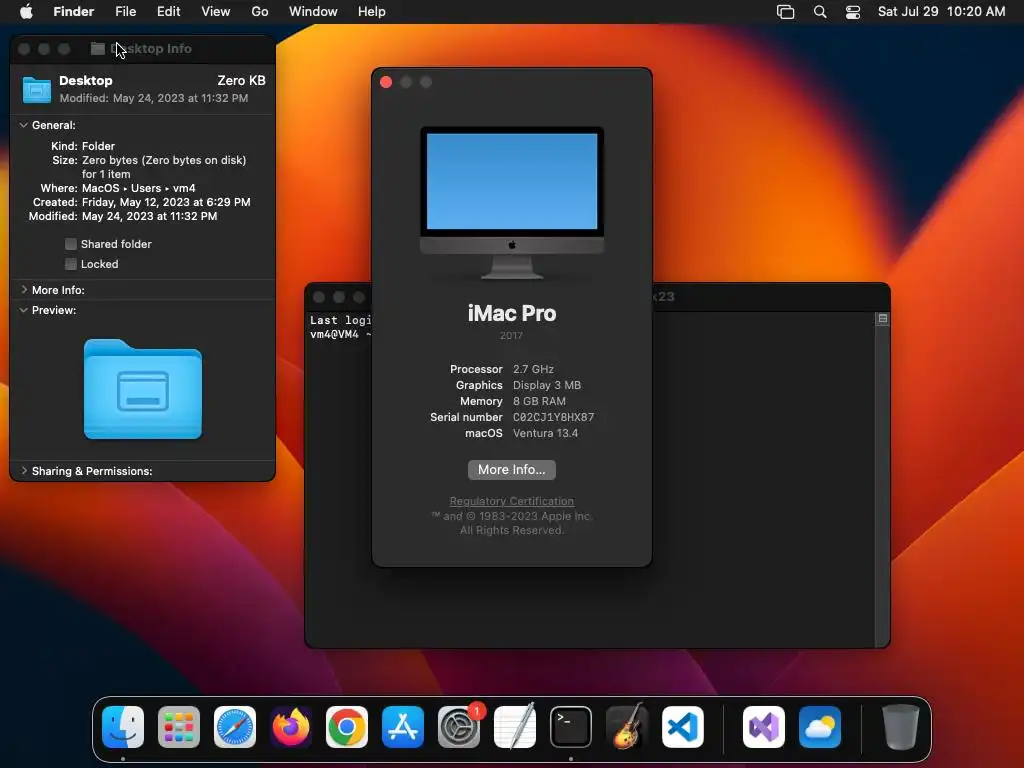Open Launchpad in the Dock
Viewport: 1024px width, 768px height.
click(x=179, y=727)
